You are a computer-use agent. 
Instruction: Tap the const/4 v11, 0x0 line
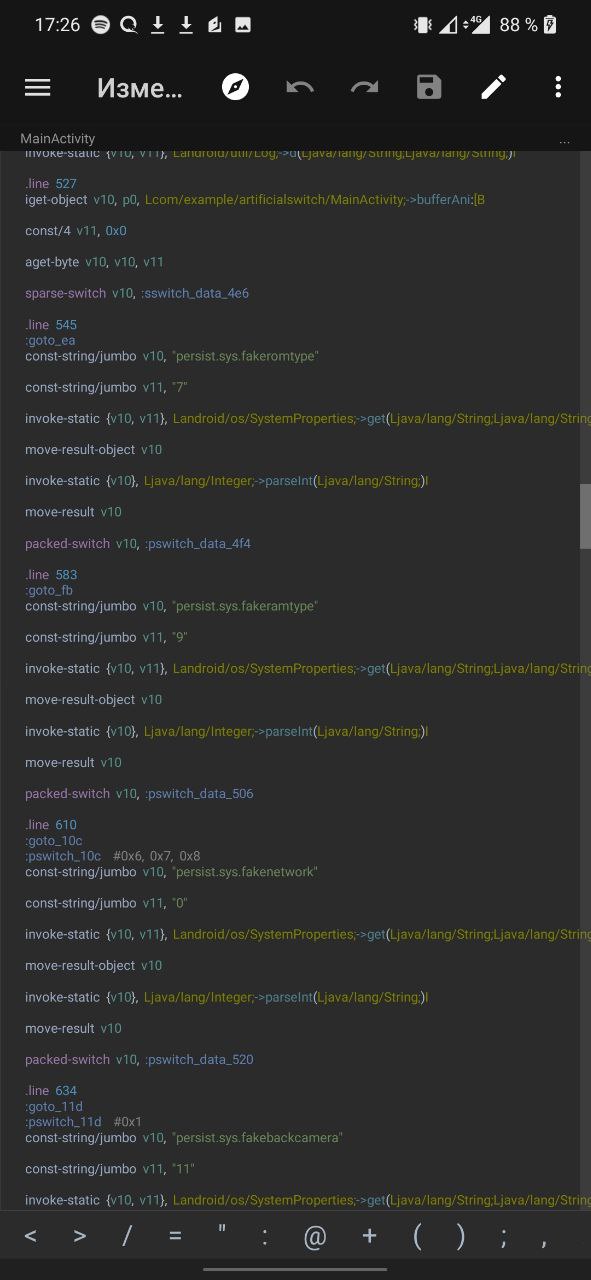(x=76, y=231)
